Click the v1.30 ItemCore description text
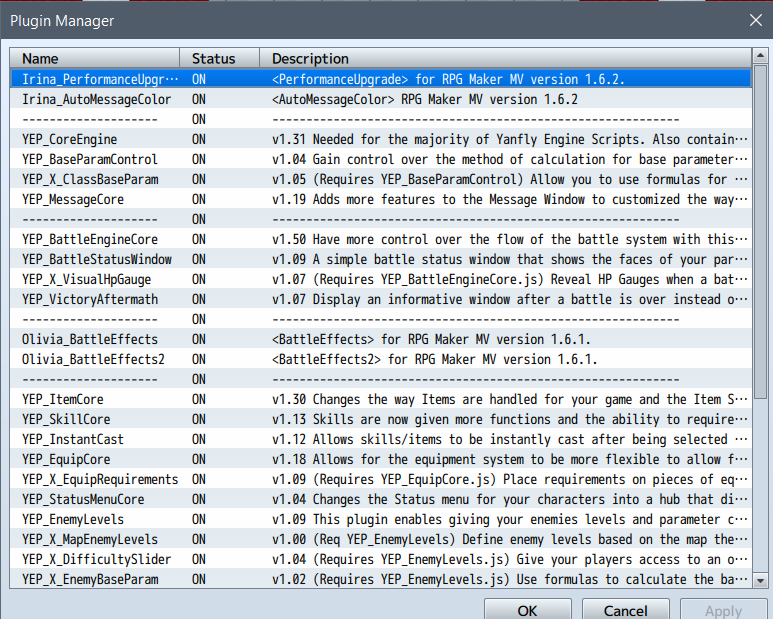 [x=510, y=399]
